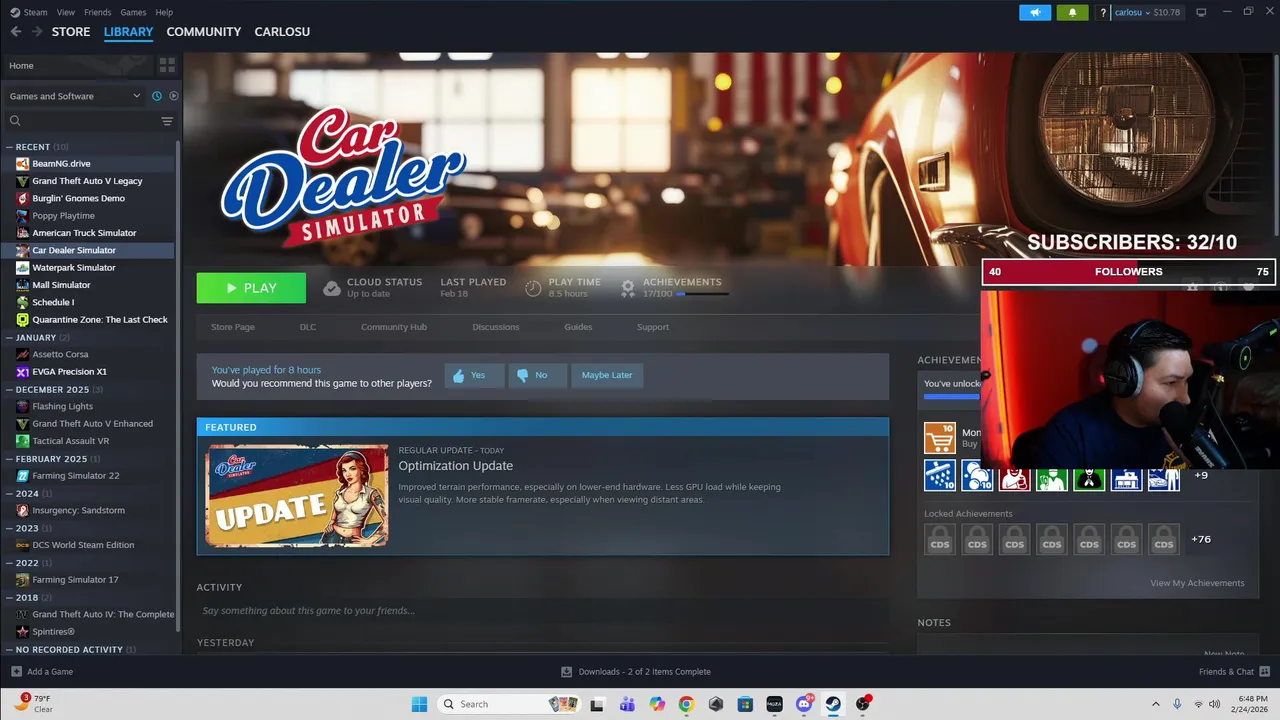
Task: Open the Games and Software dropdown
Action: click(75, 96)
